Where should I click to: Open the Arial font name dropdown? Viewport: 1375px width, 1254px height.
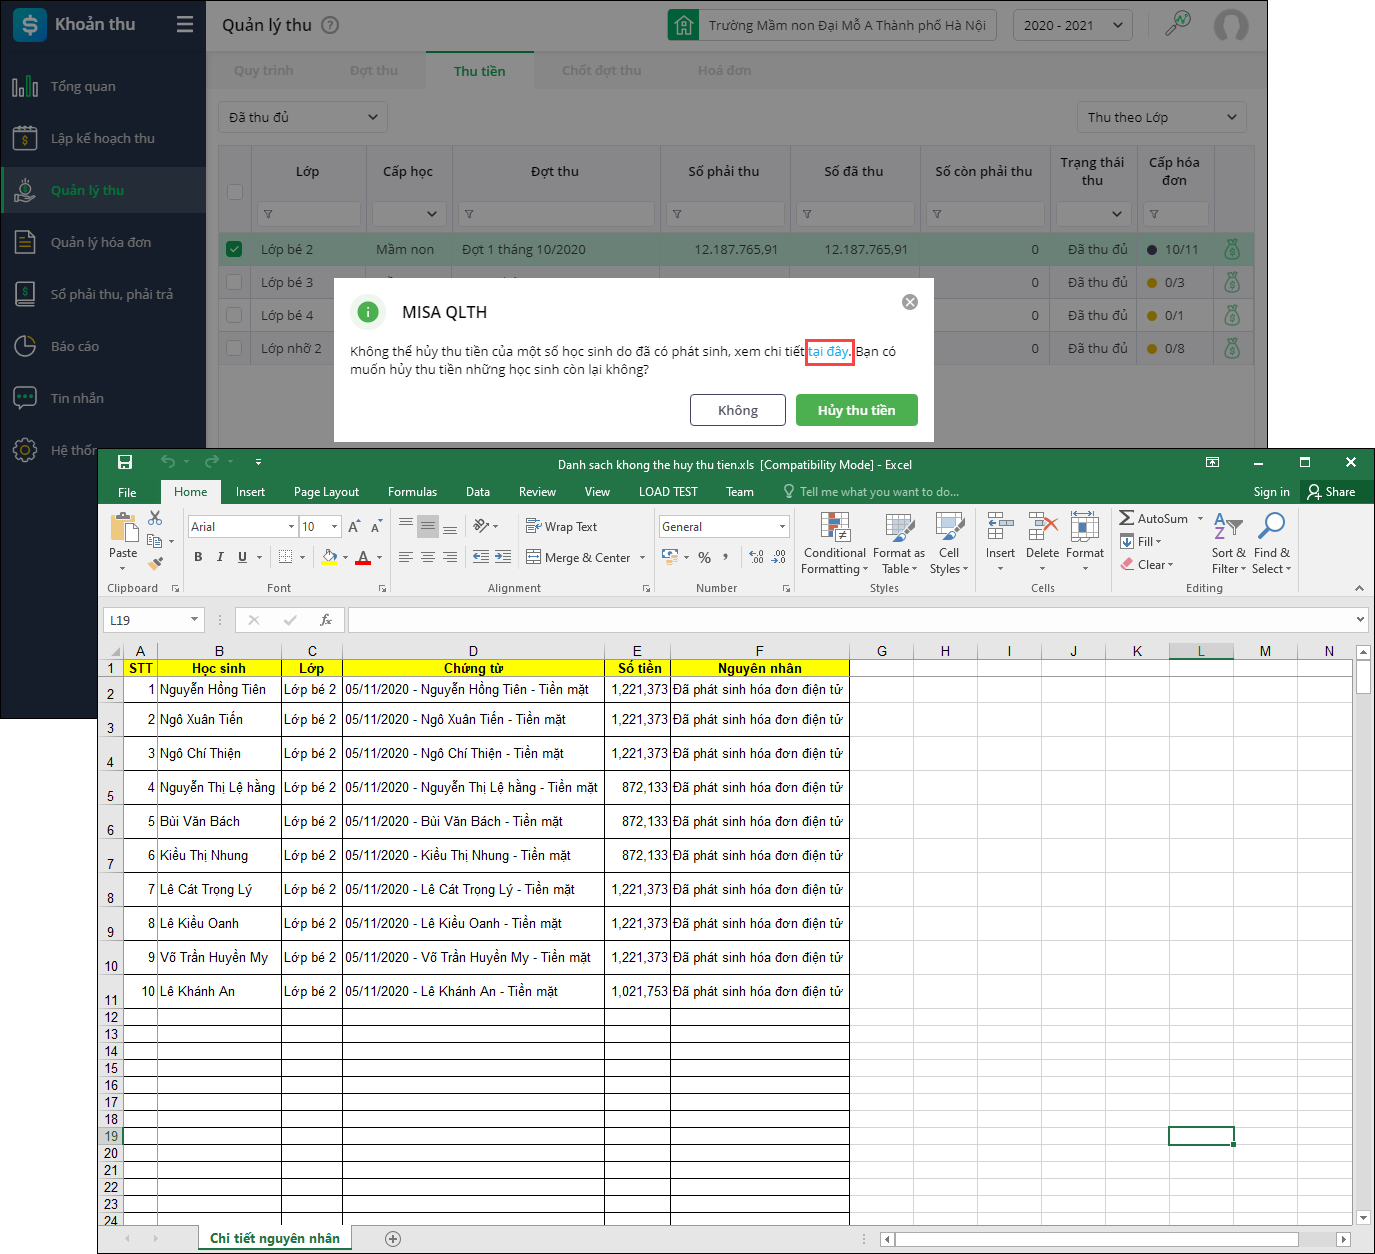(291, 527)
